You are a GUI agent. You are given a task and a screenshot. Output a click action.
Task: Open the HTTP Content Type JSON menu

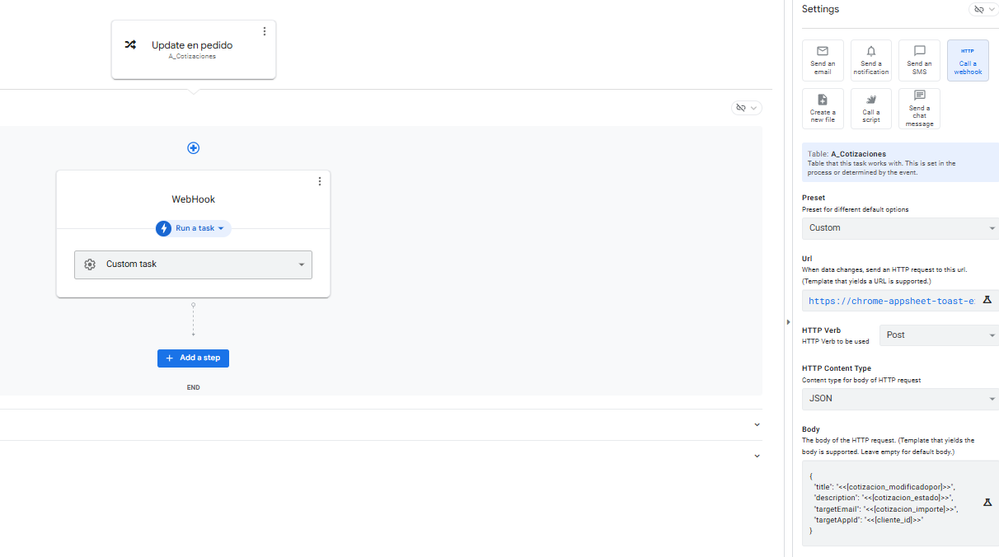[900, 399]
